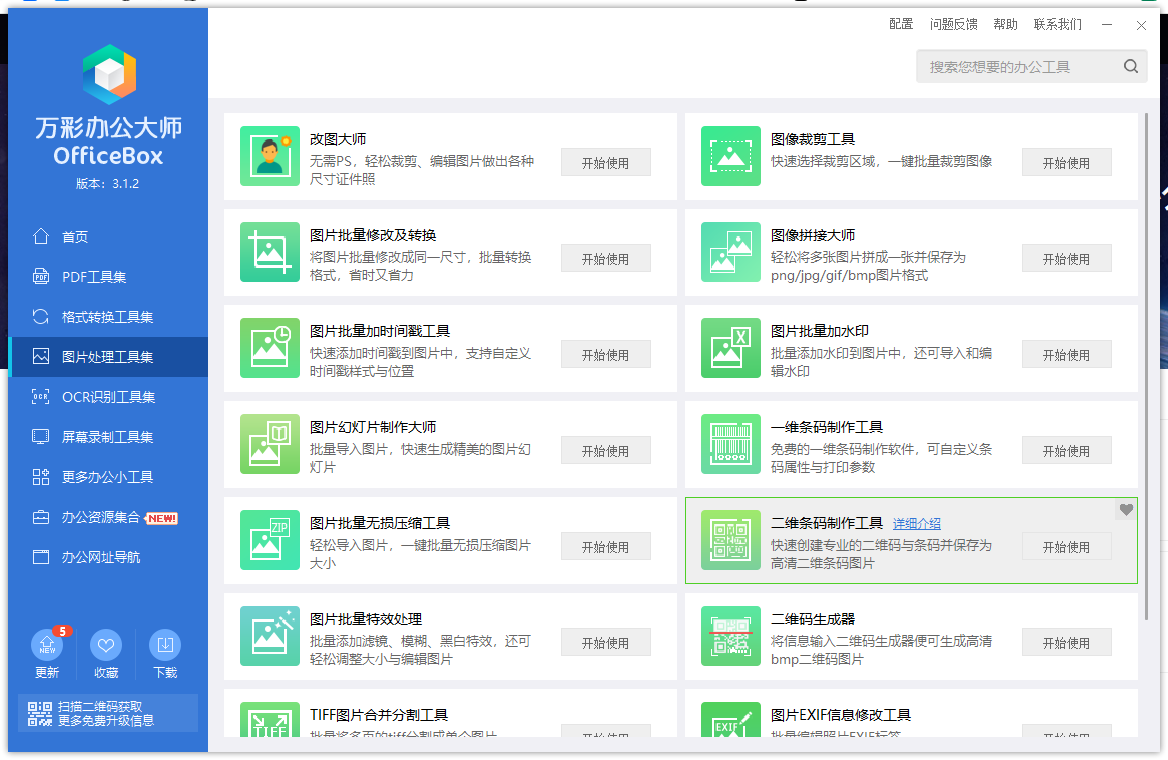Click the 图片批量无损压缩工具 ZIP icon
1168x760 pixels.
[x=270, y=540]
